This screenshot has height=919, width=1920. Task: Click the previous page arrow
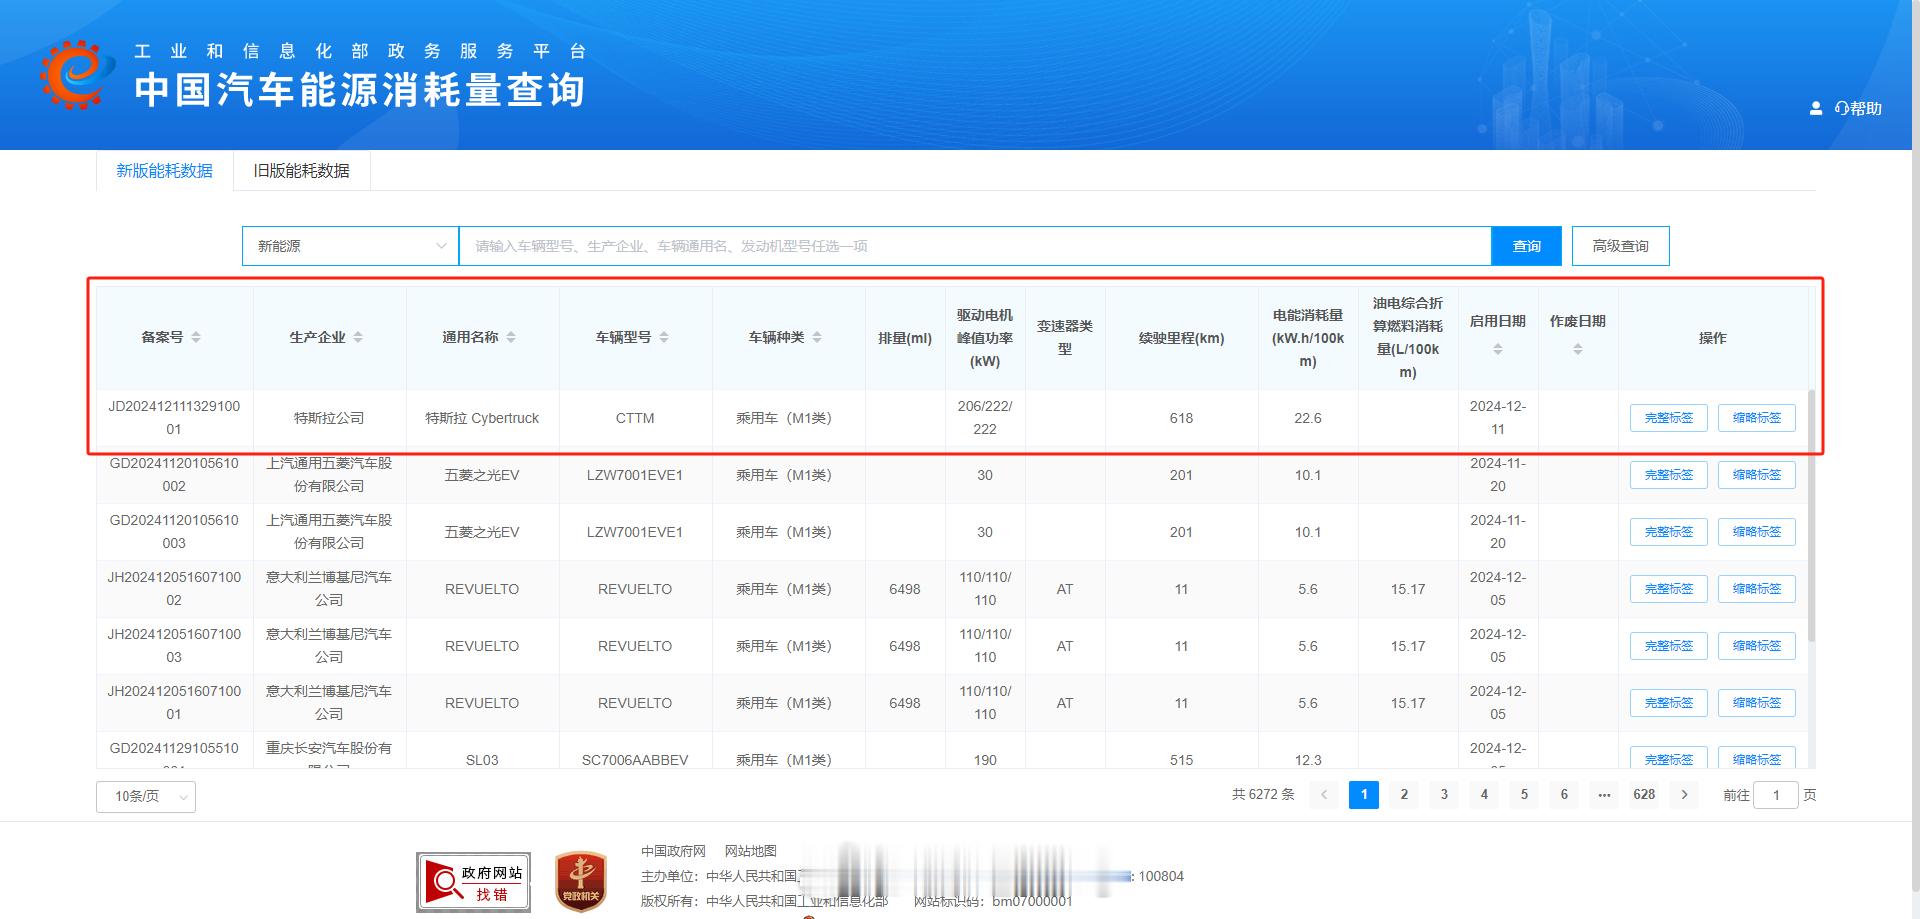[x=1324, y=795]
